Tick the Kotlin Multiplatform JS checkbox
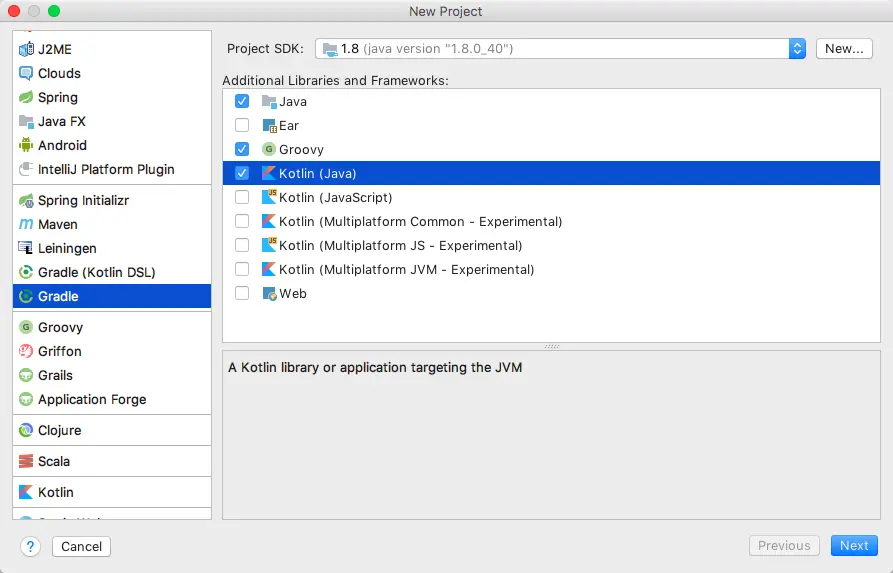 pos(242,245)
